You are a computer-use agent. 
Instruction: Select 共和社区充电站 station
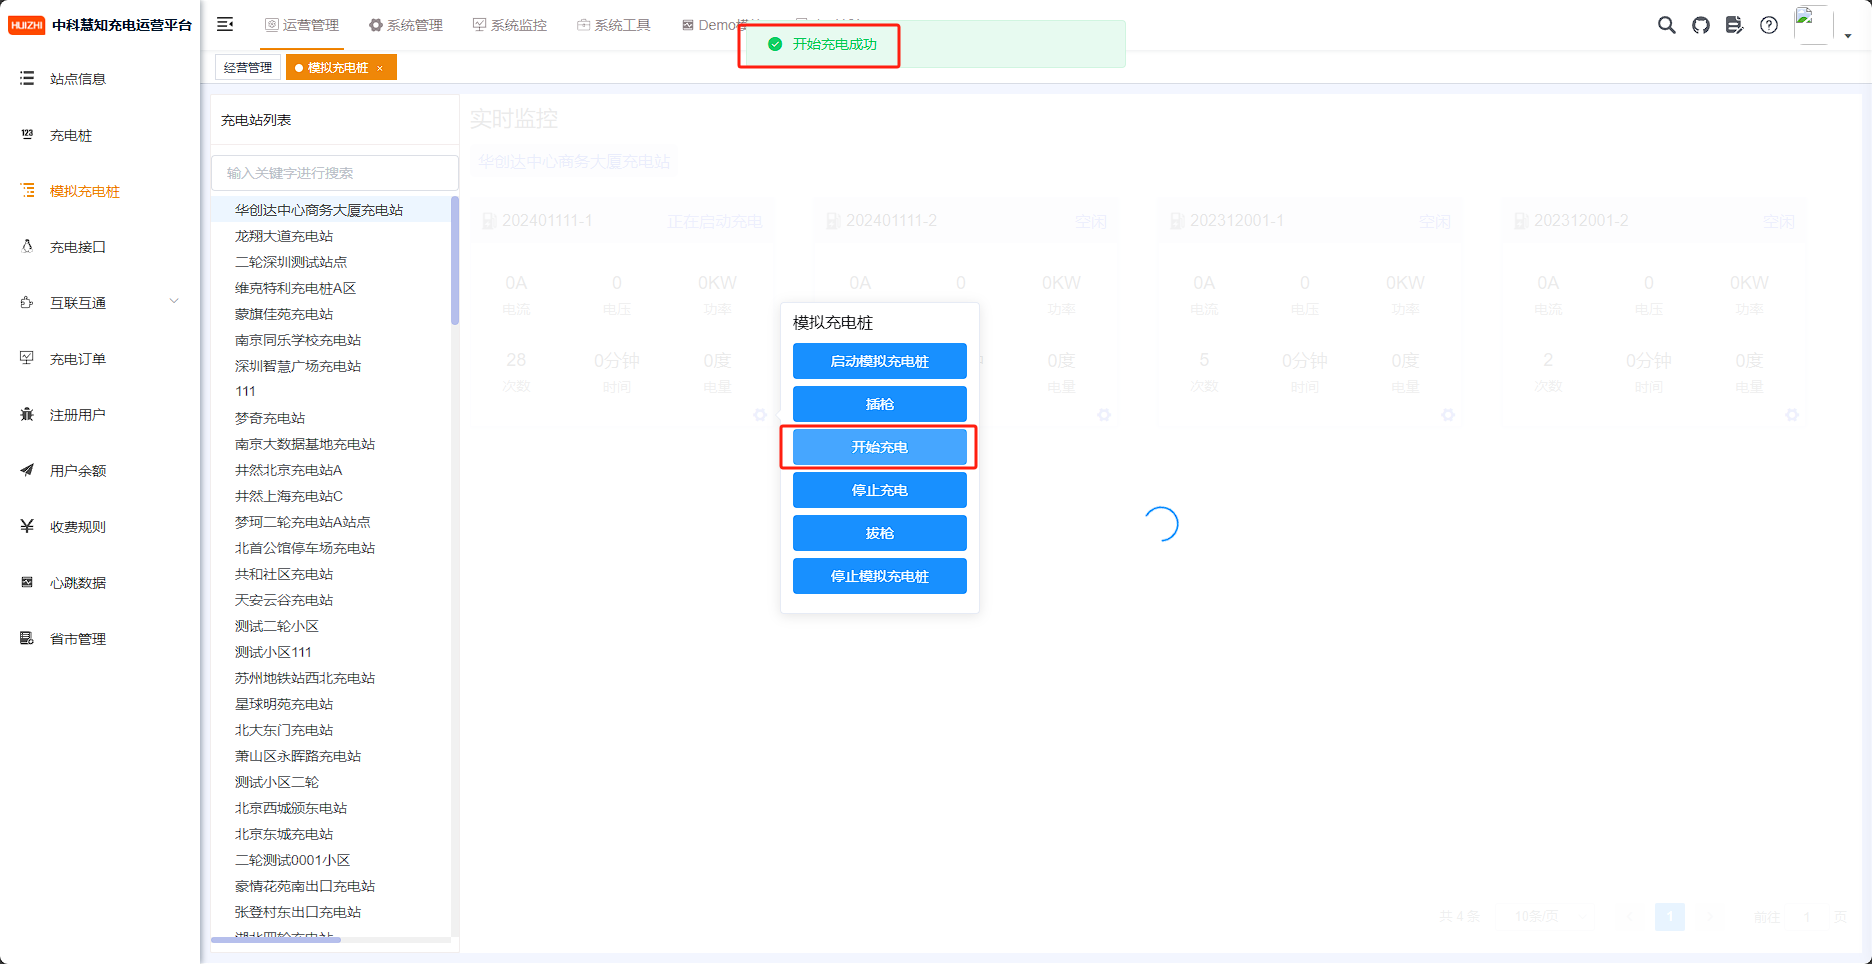284,574
